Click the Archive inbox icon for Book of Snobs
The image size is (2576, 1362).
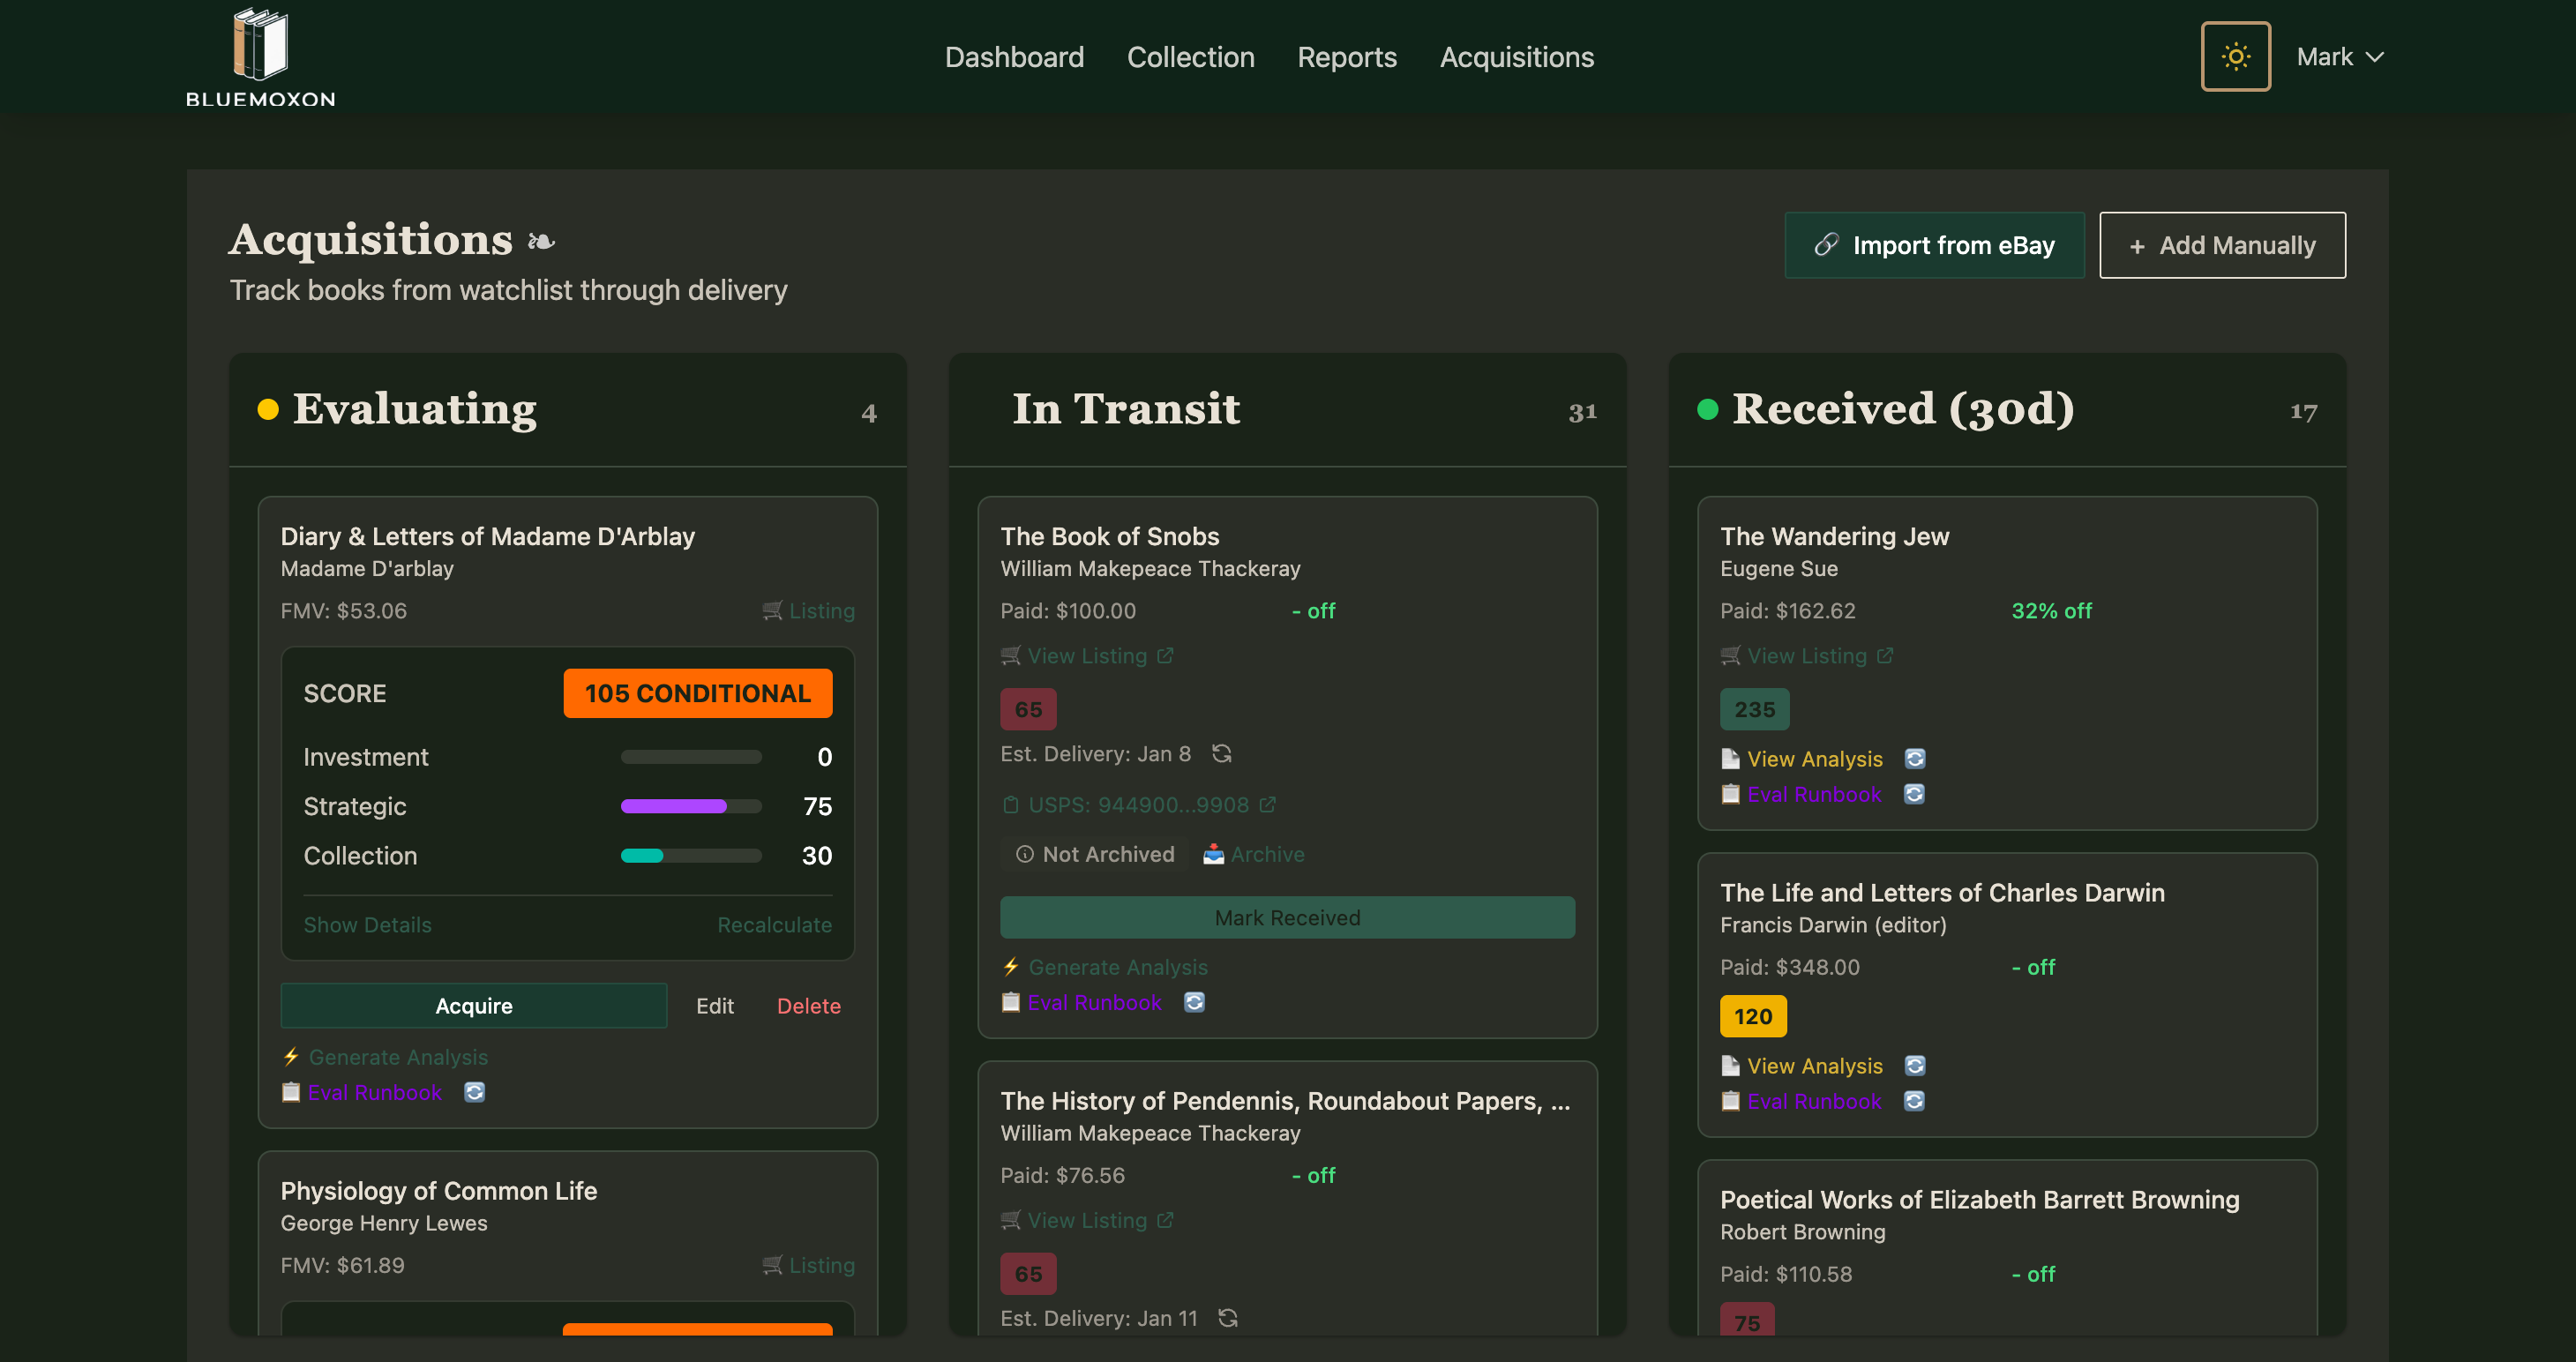[x=1213, y=854]
